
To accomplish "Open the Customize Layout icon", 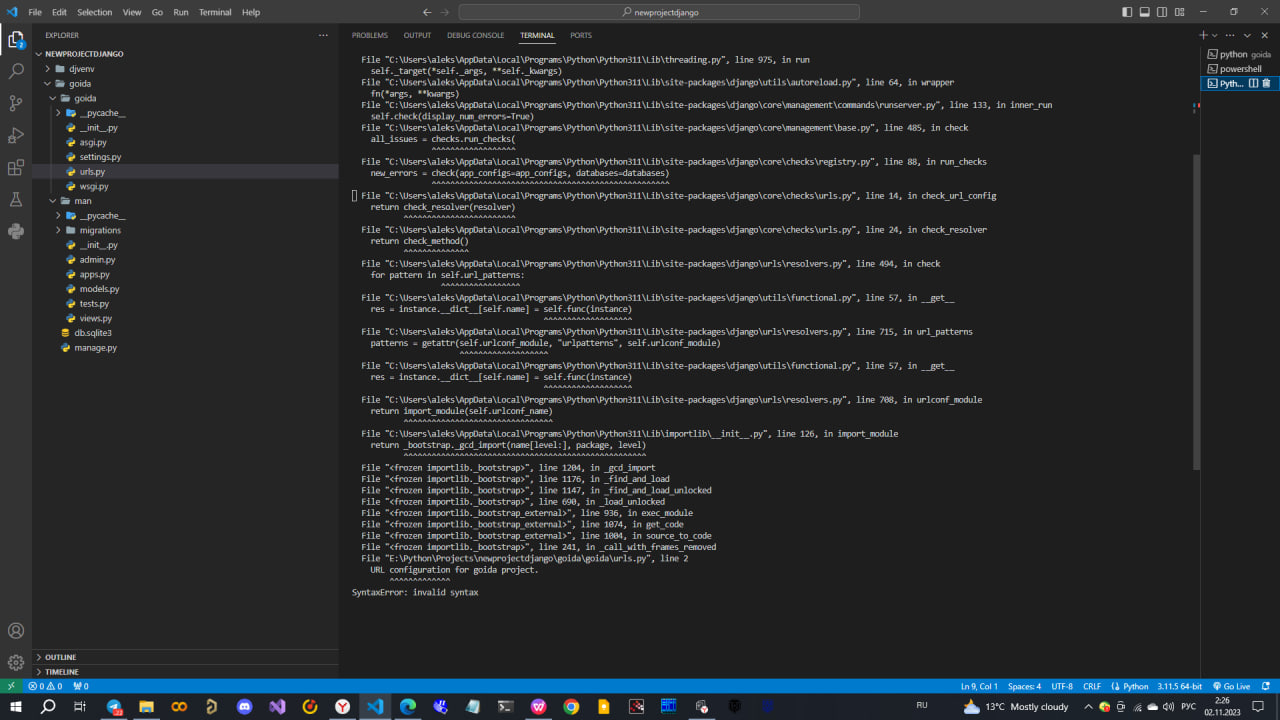I will pos(1181,12).
